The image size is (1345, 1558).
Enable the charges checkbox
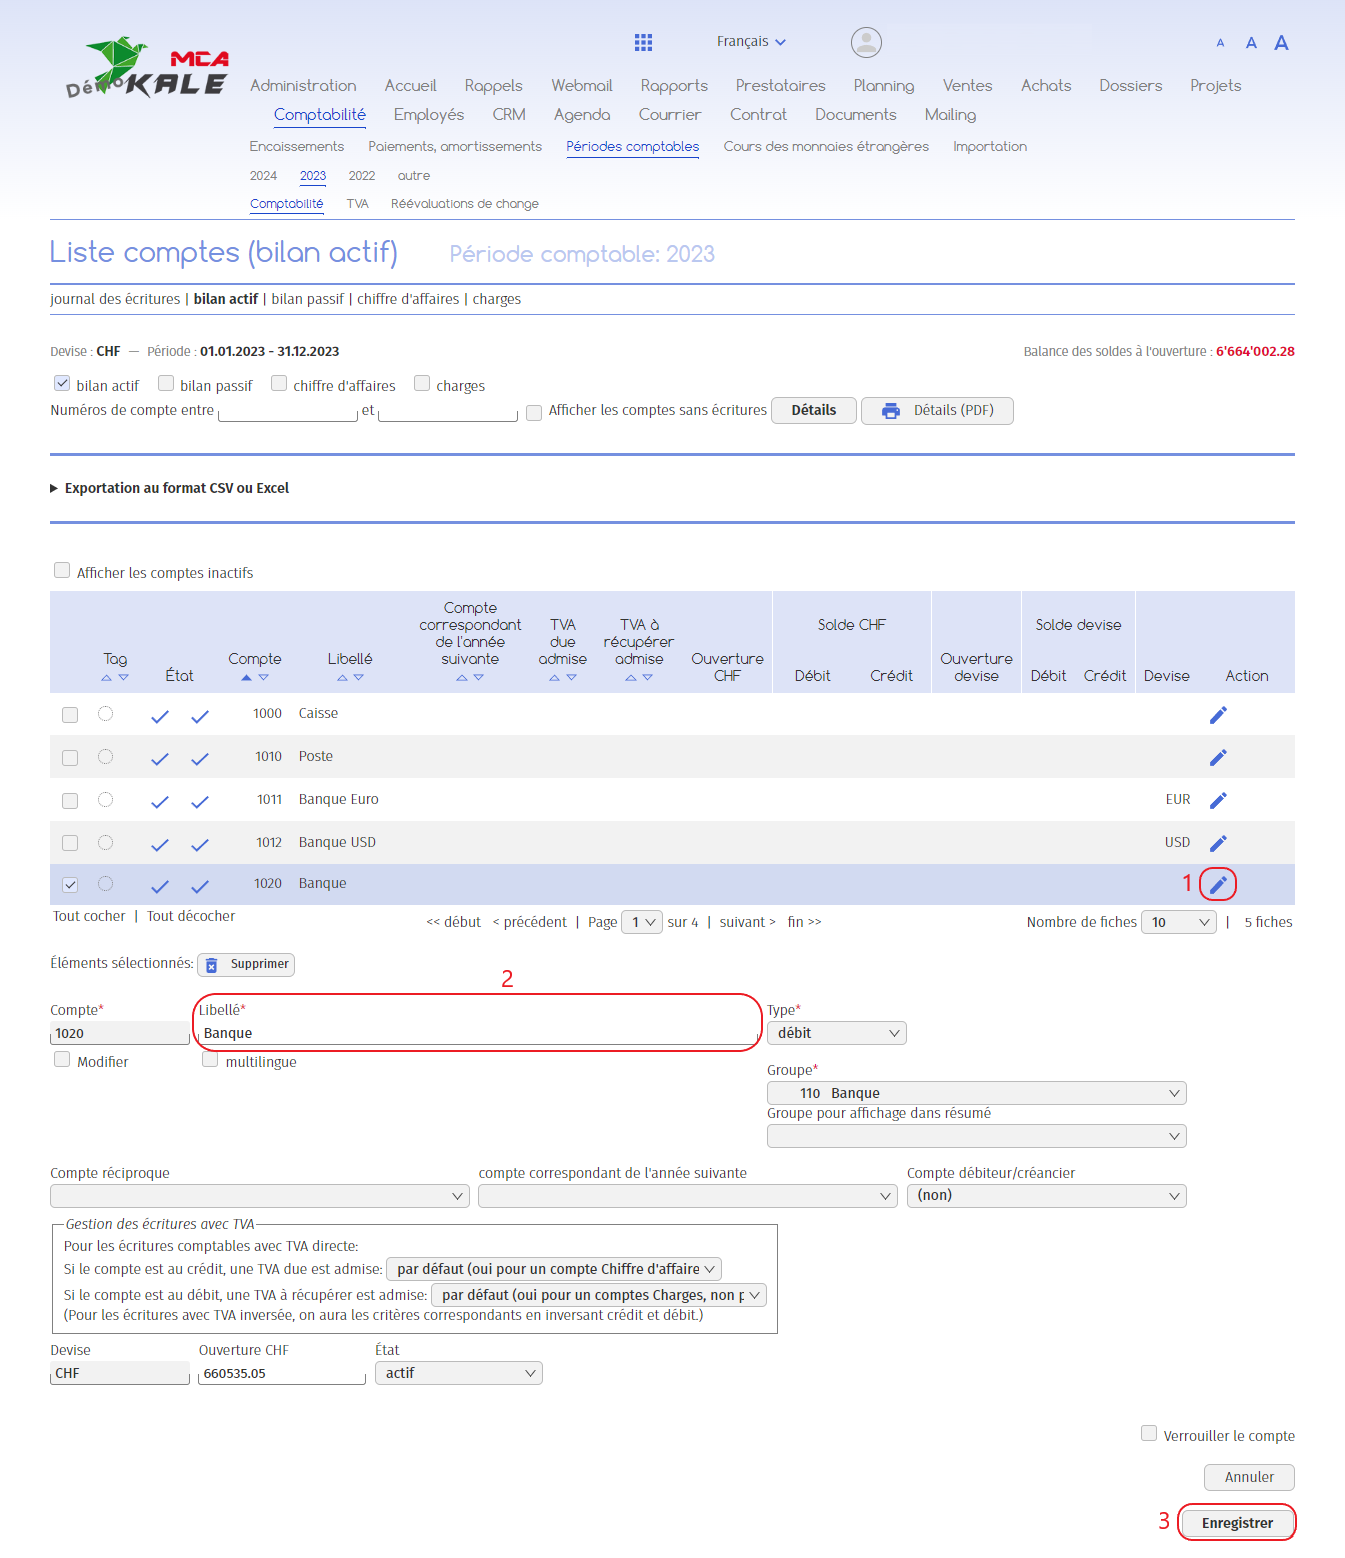point(422,383)
